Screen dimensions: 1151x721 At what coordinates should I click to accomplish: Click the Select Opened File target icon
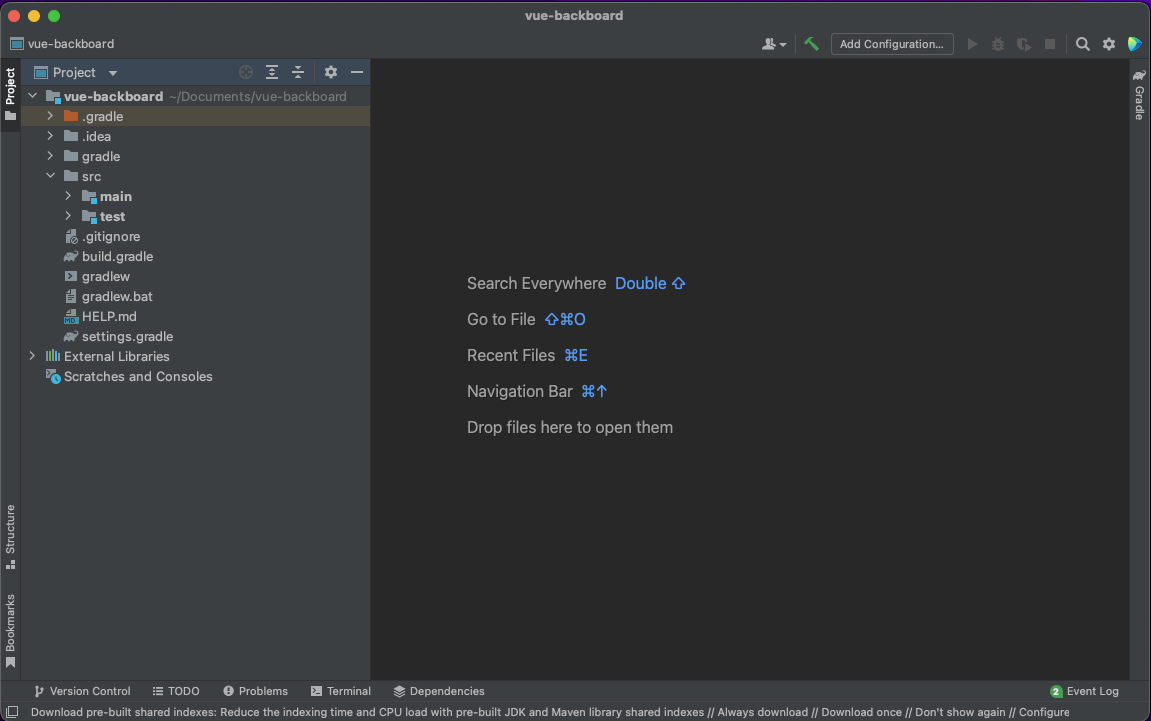tap(246, 72)
